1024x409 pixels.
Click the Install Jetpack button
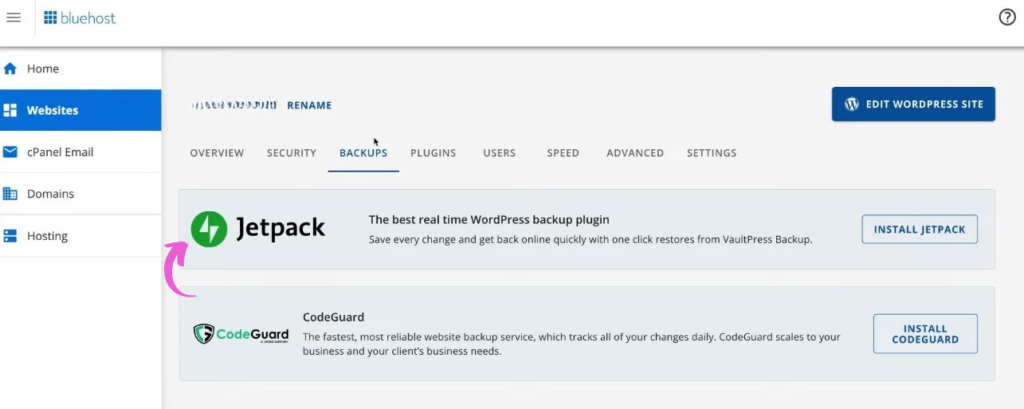tap(920, 229)
